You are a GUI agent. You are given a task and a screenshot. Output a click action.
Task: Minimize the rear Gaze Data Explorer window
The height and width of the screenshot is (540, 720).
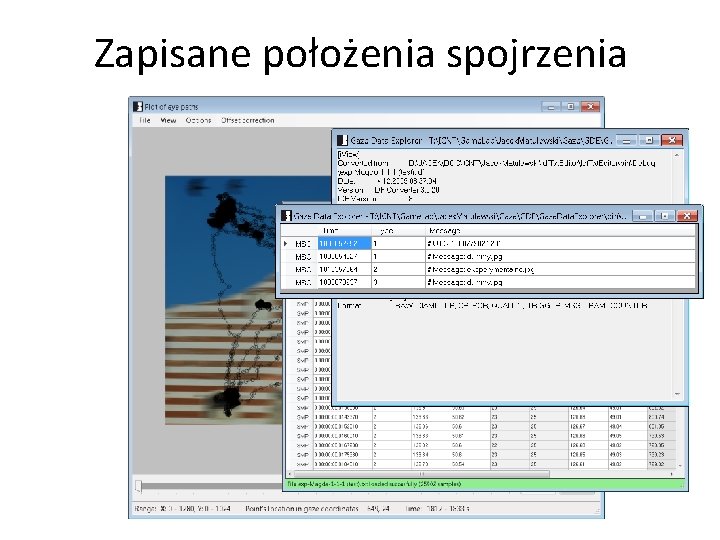[626, 141]
